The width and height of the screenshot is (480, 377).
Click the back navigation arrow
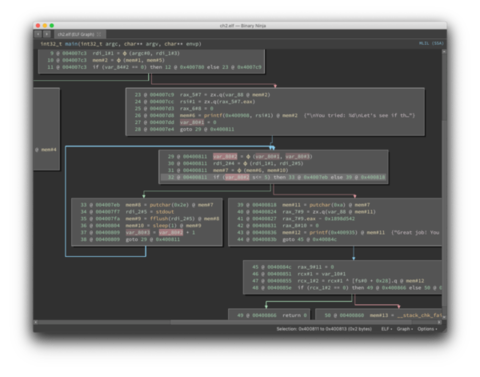(x=38, y=34)
